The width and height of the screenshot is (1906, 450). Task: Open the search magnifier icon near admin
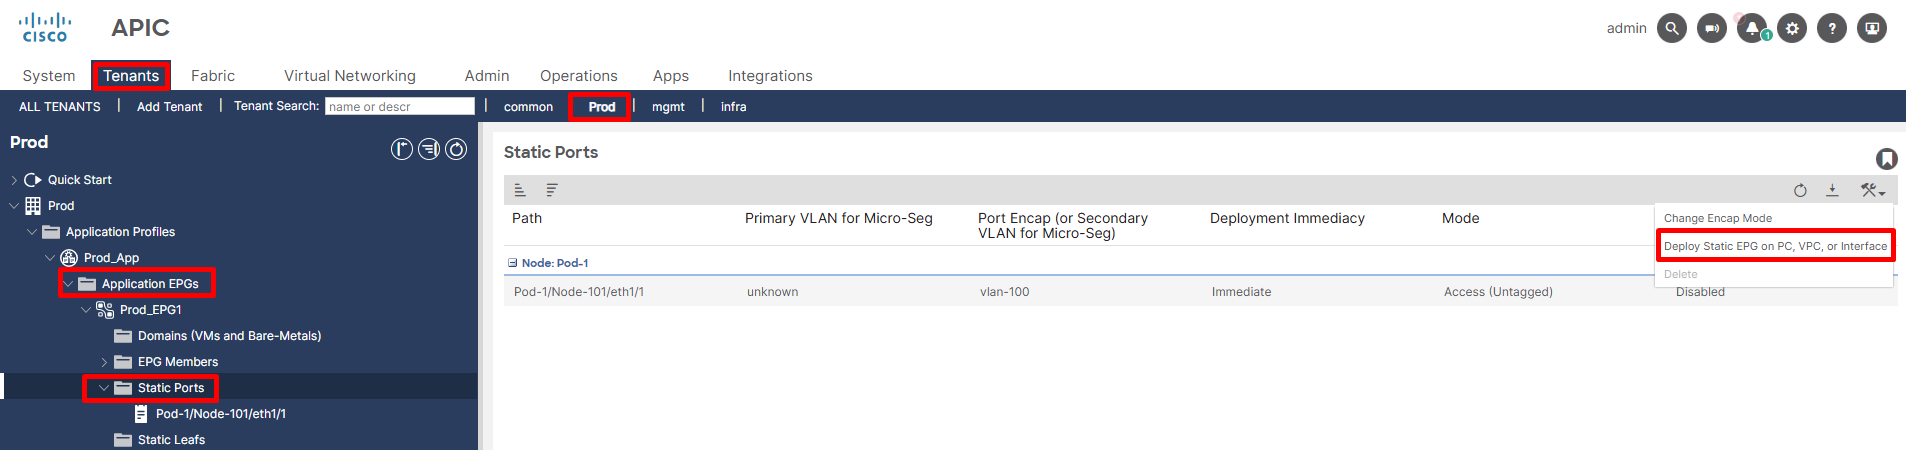click(1671, 28)
